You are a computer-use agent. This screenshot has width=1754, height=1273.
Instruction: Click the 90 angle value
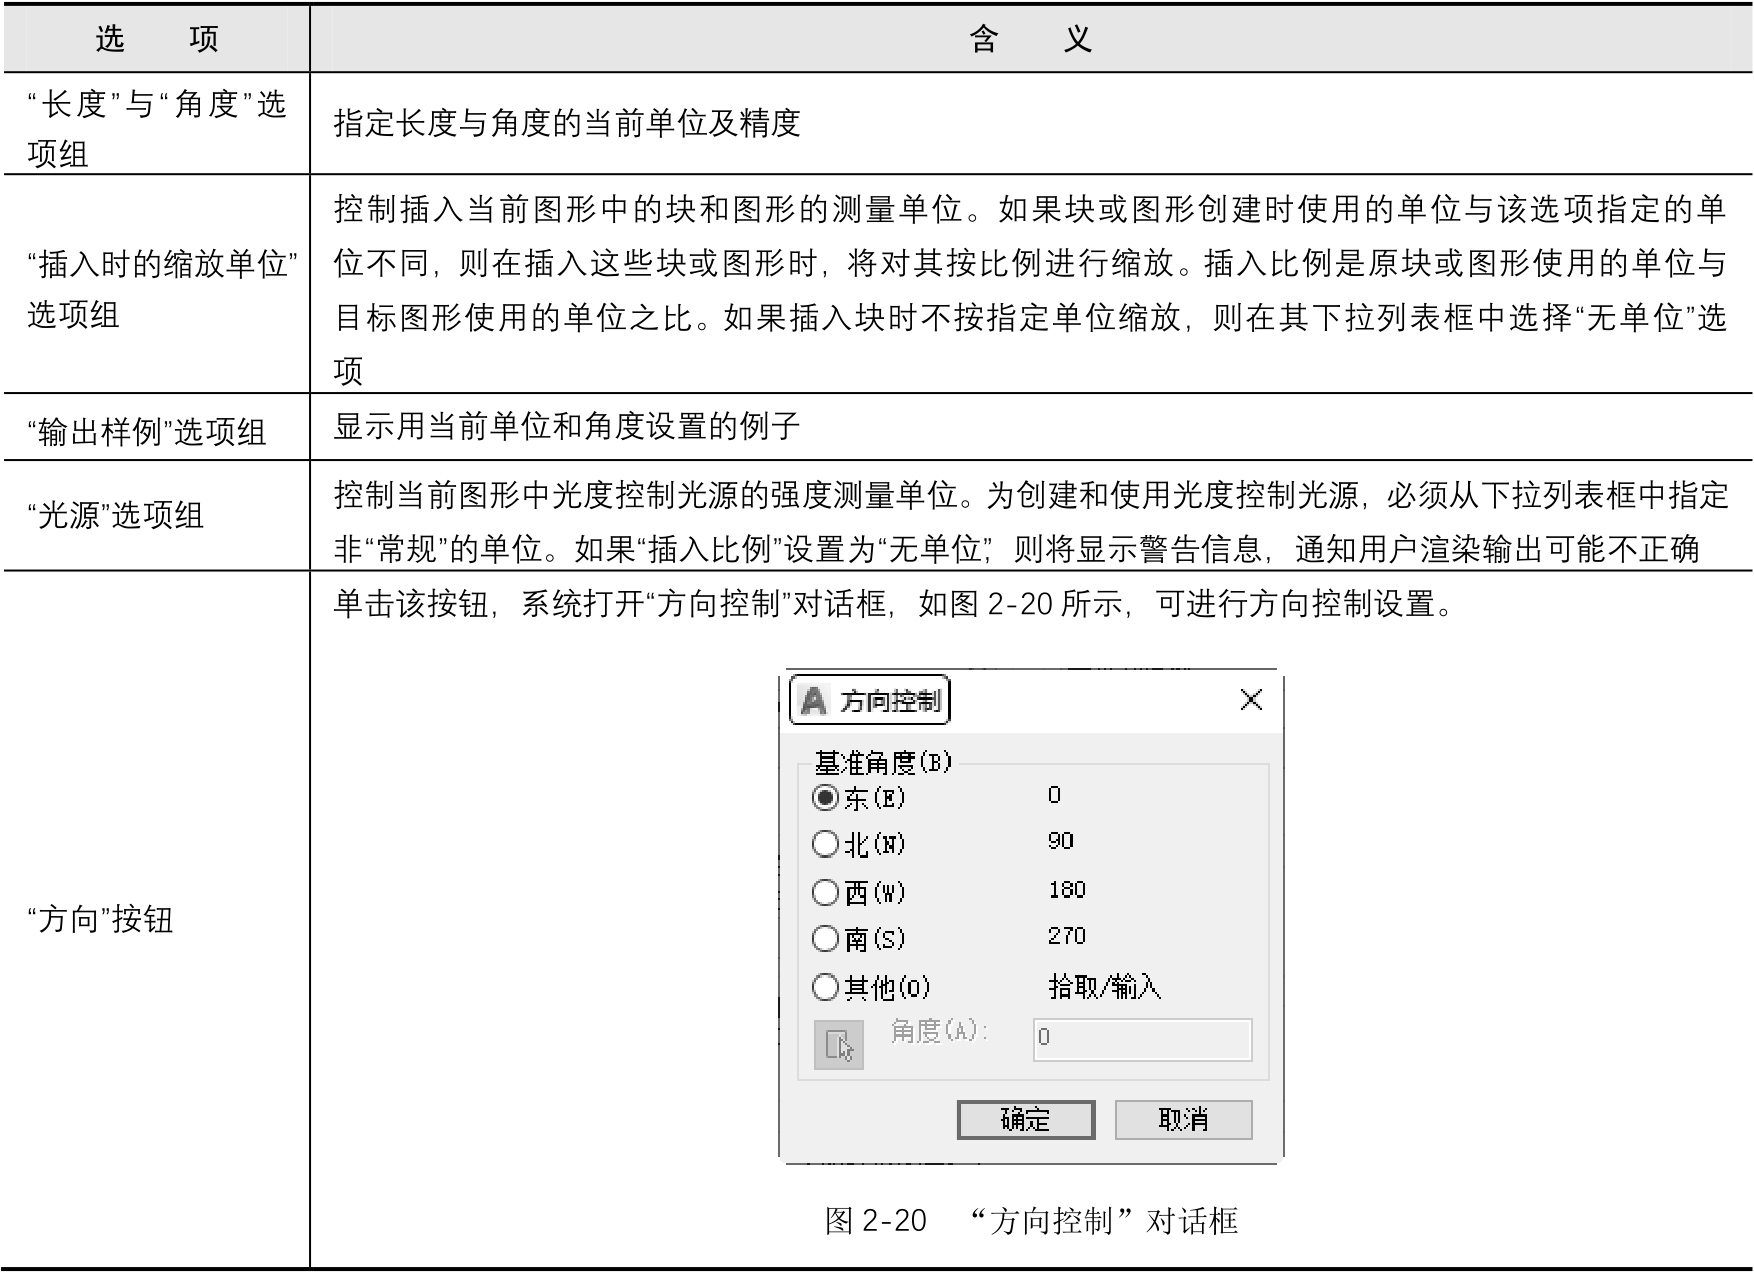pos(1061,841)
